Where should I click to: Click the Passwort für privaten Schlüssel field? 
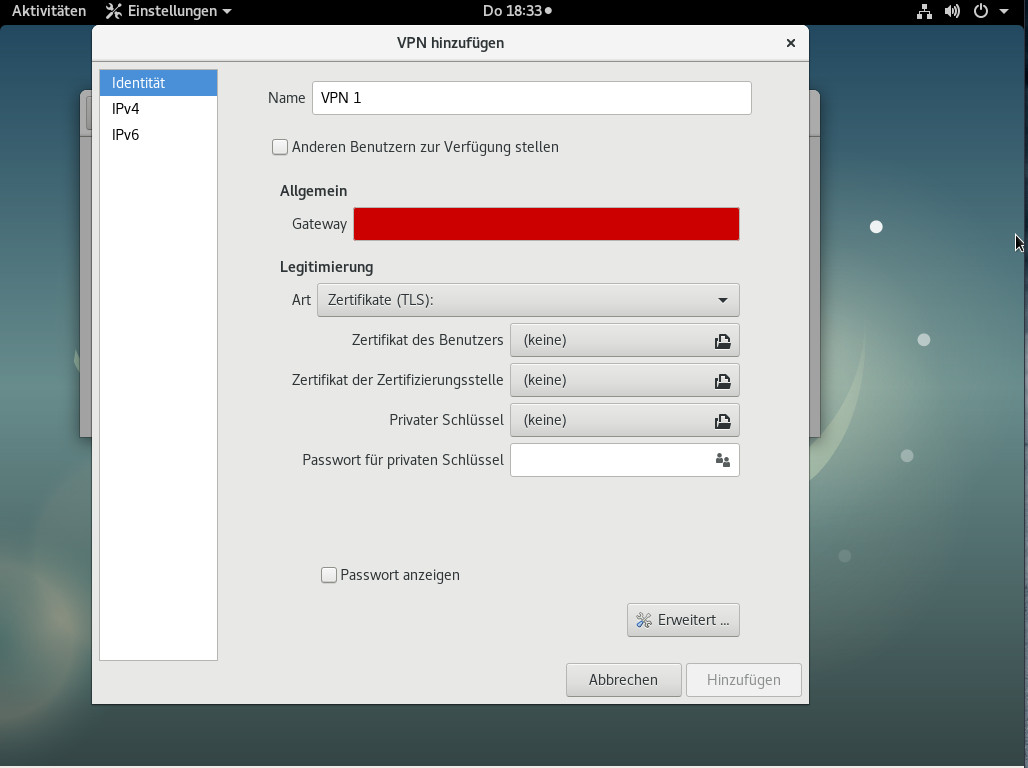(625, 460)
